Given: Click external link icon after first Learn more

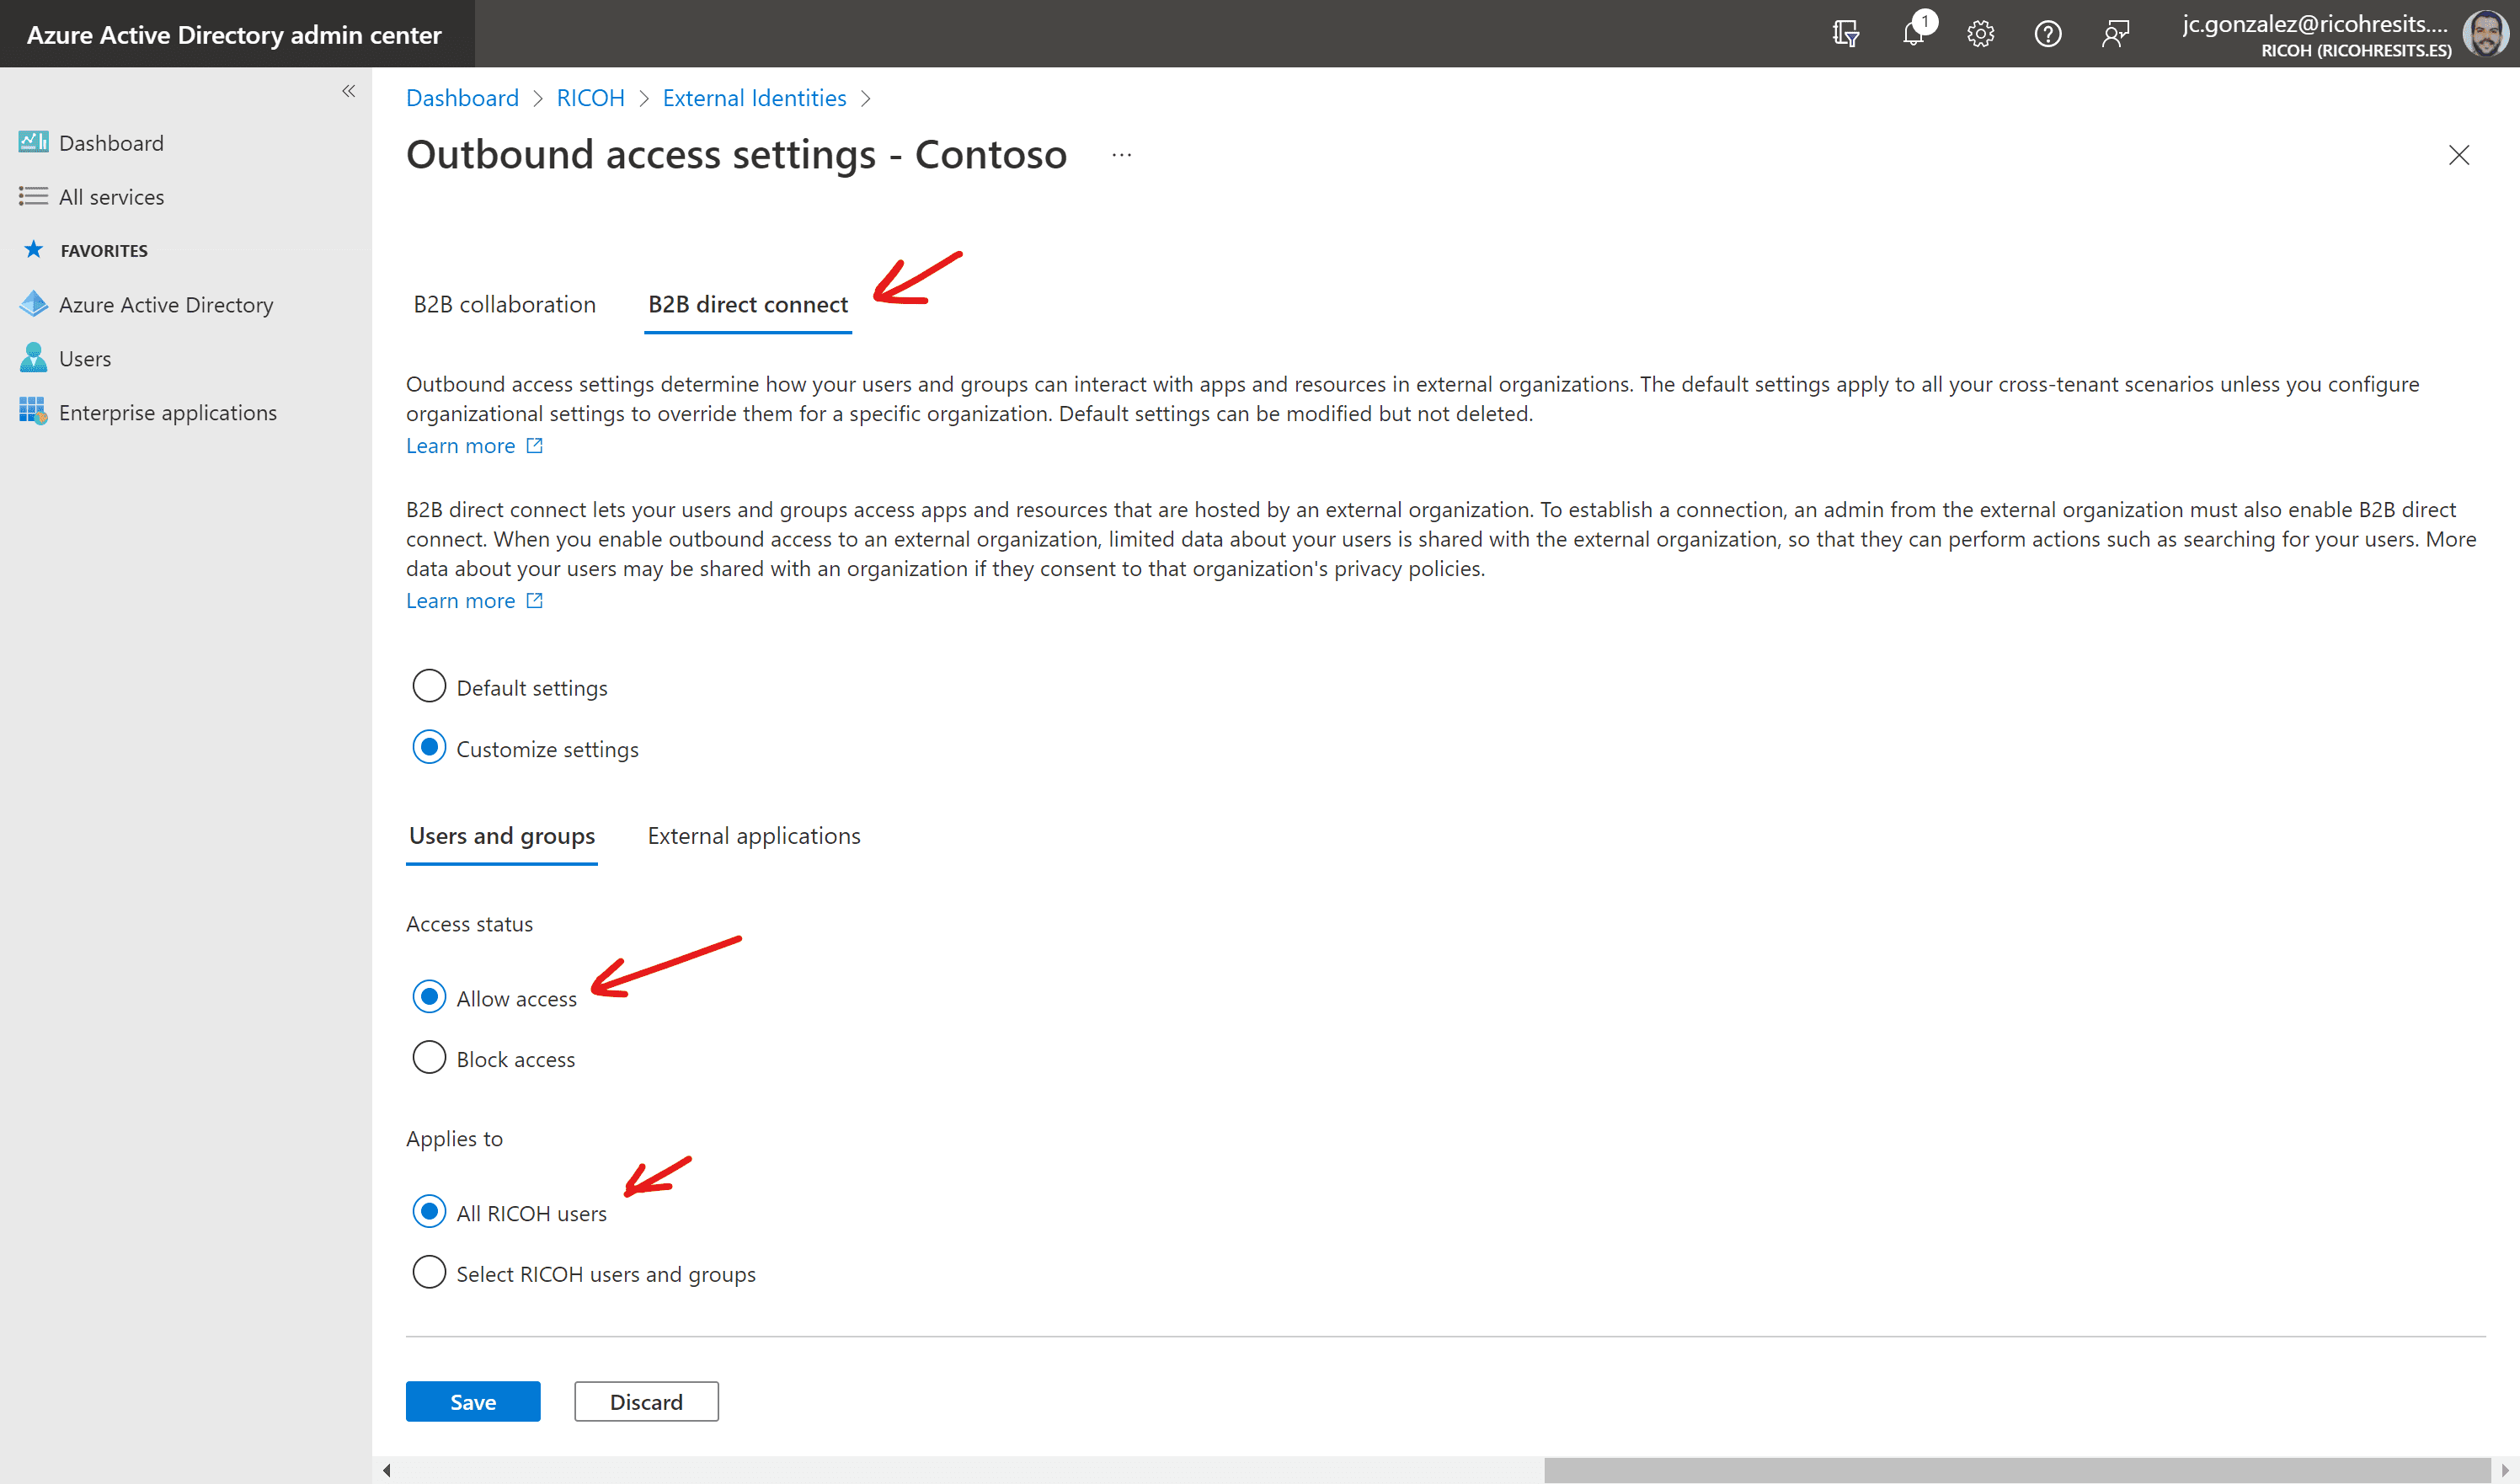Looking at the screenshot, I should [534, 445].
